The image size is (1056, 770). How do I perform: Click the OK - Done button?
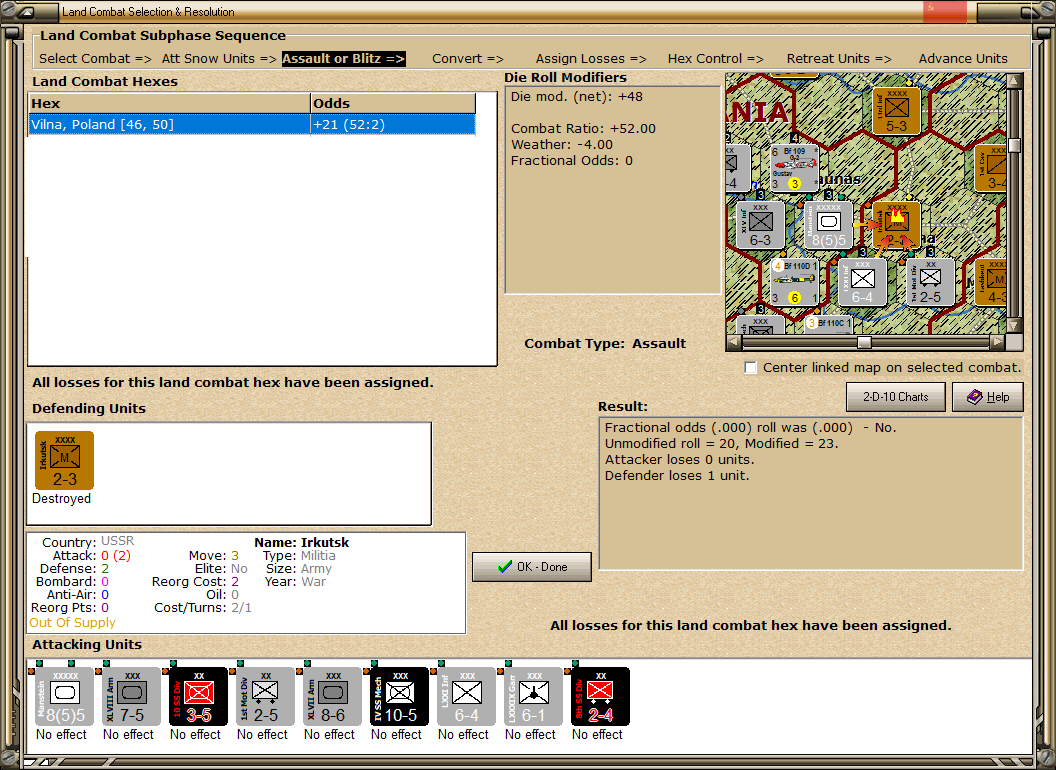point(532,567)
